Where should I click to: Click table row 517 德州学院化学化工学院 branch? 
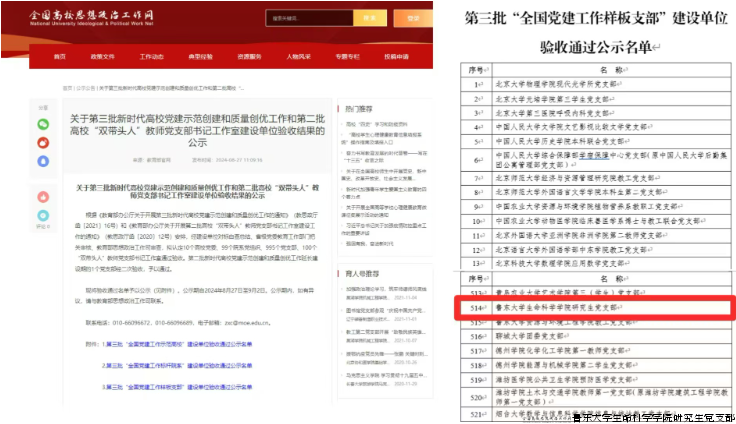pos(596,351)
